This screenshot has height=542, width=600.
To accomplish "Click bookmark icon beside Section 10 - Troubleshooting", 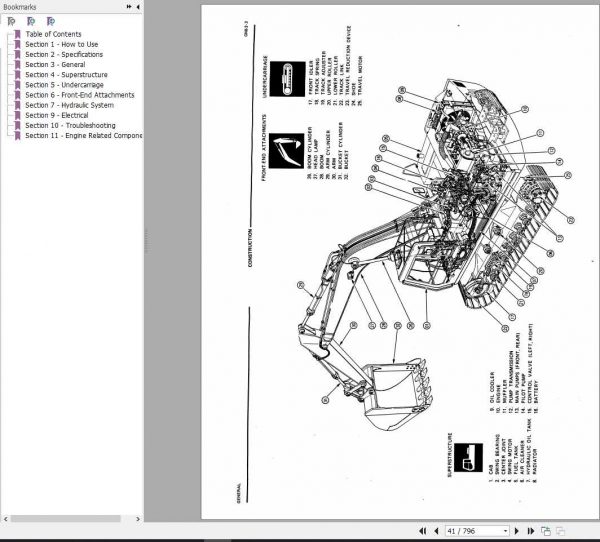I will [17, 126].
